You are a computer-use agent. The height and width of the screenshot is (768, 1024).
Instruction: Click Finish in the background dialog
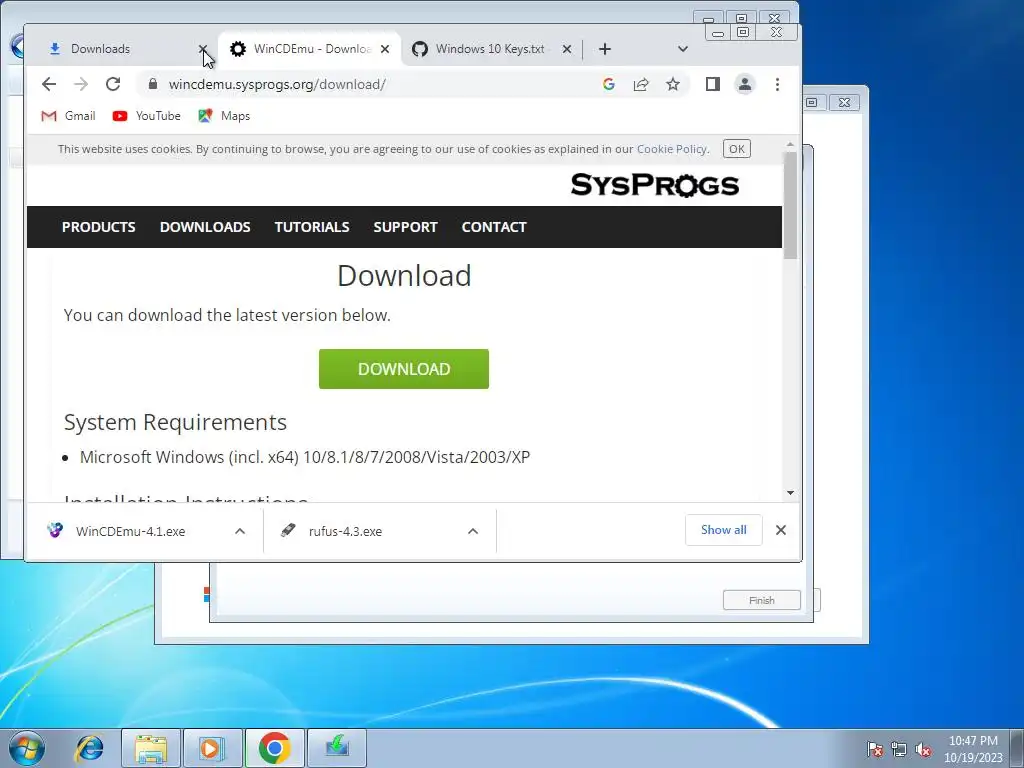click(x=761, y=600)
